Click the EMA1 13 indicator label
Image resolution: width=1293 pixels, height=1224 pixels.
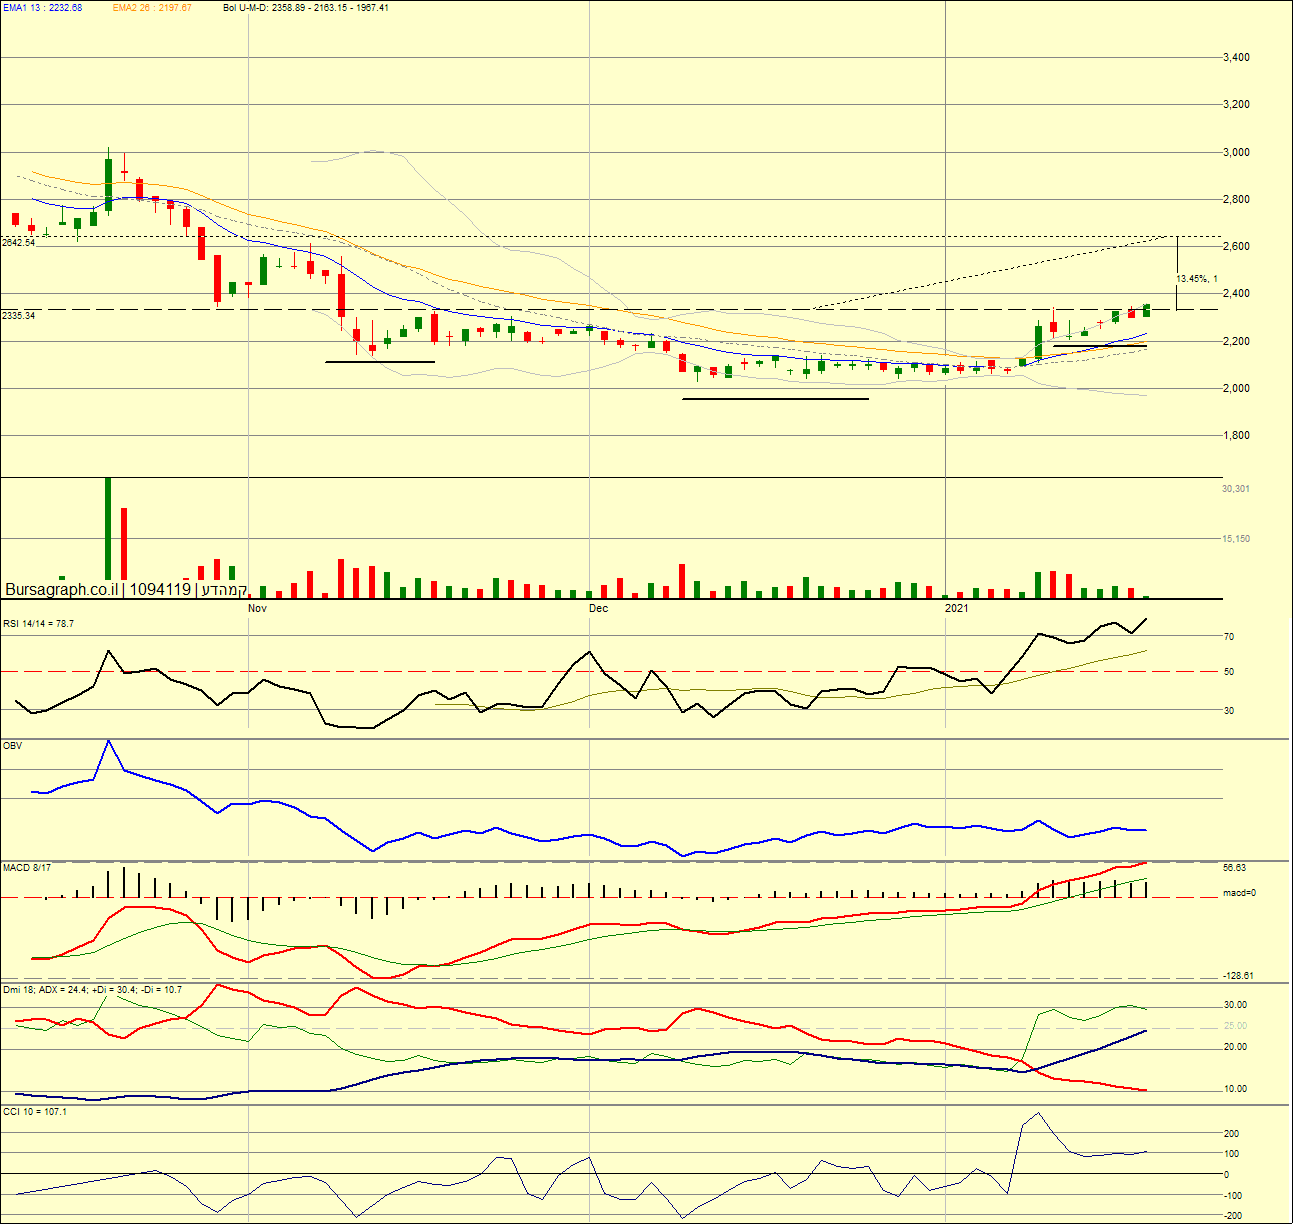(x=43, y=8)
